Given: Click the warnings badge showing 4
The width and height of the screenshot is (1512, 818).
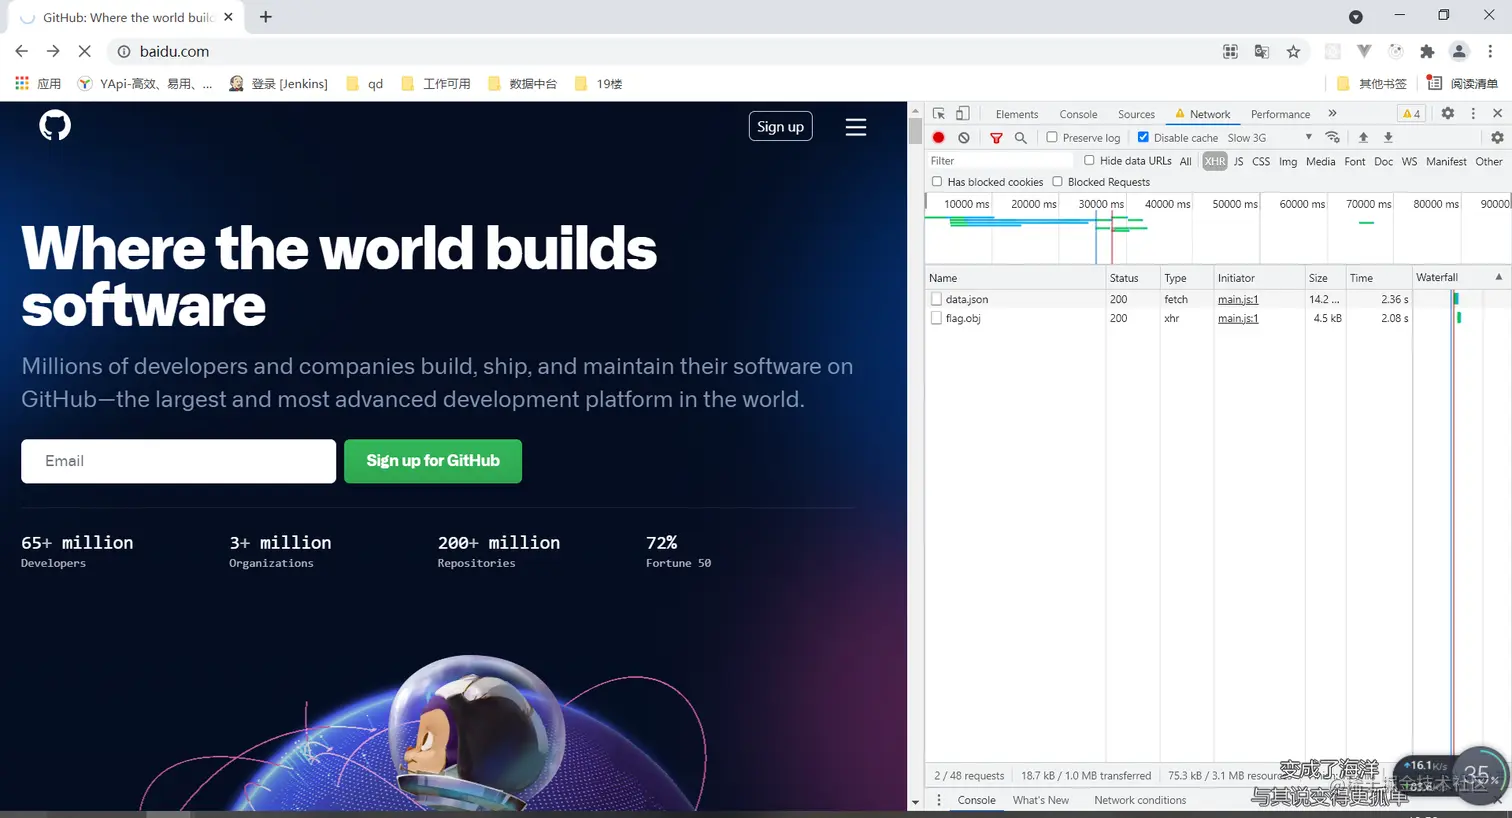Looking at the screenshot, I should 1411,114.
